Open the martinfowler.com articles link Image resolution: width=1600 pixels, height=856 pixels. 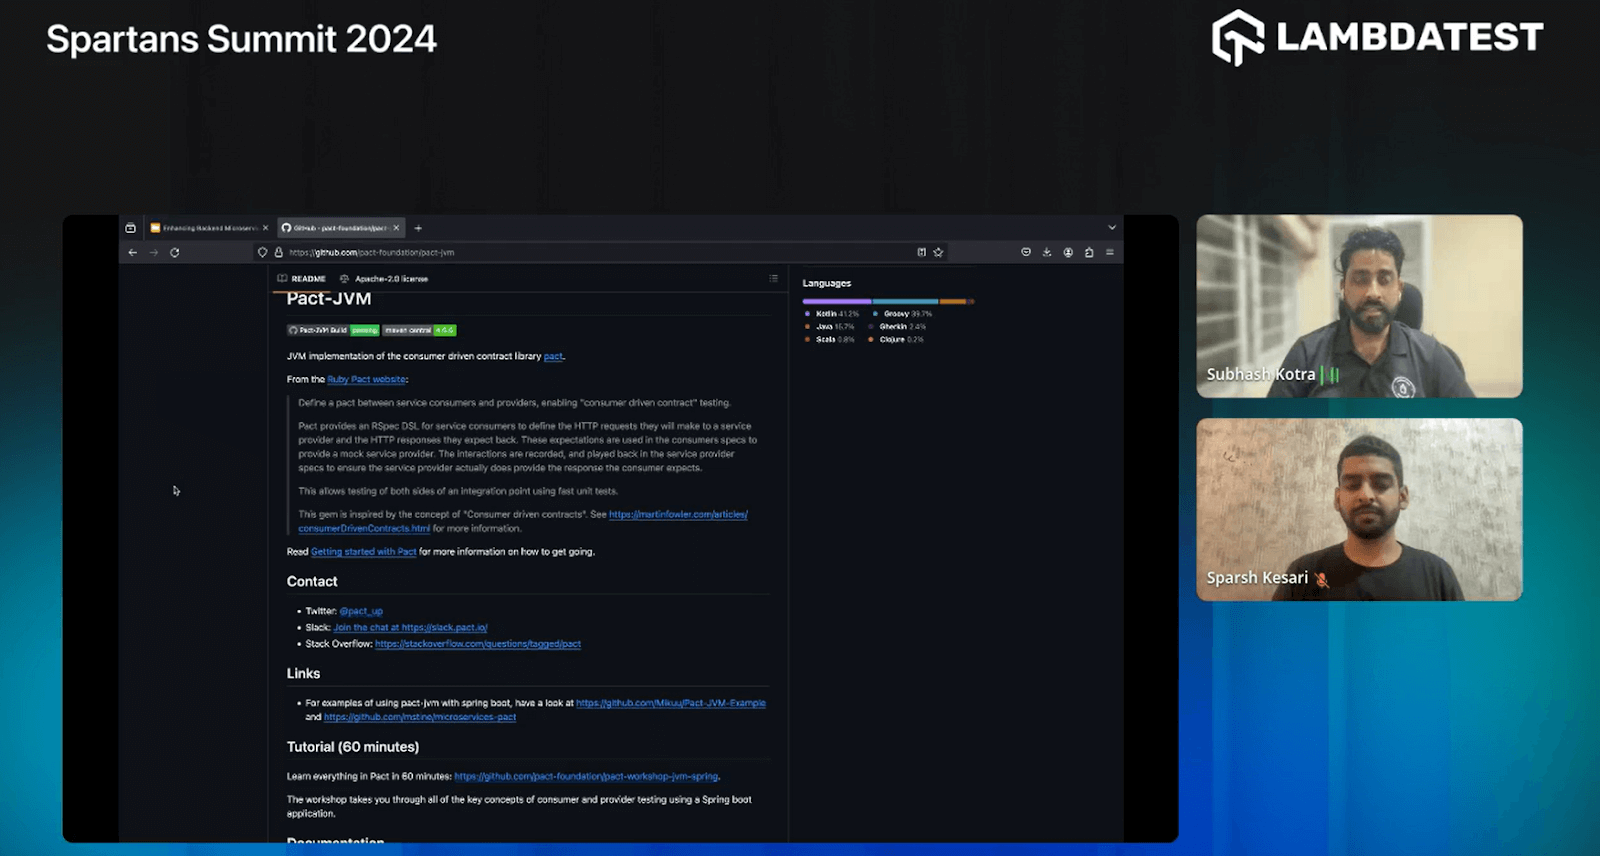(x=523, y=521)
